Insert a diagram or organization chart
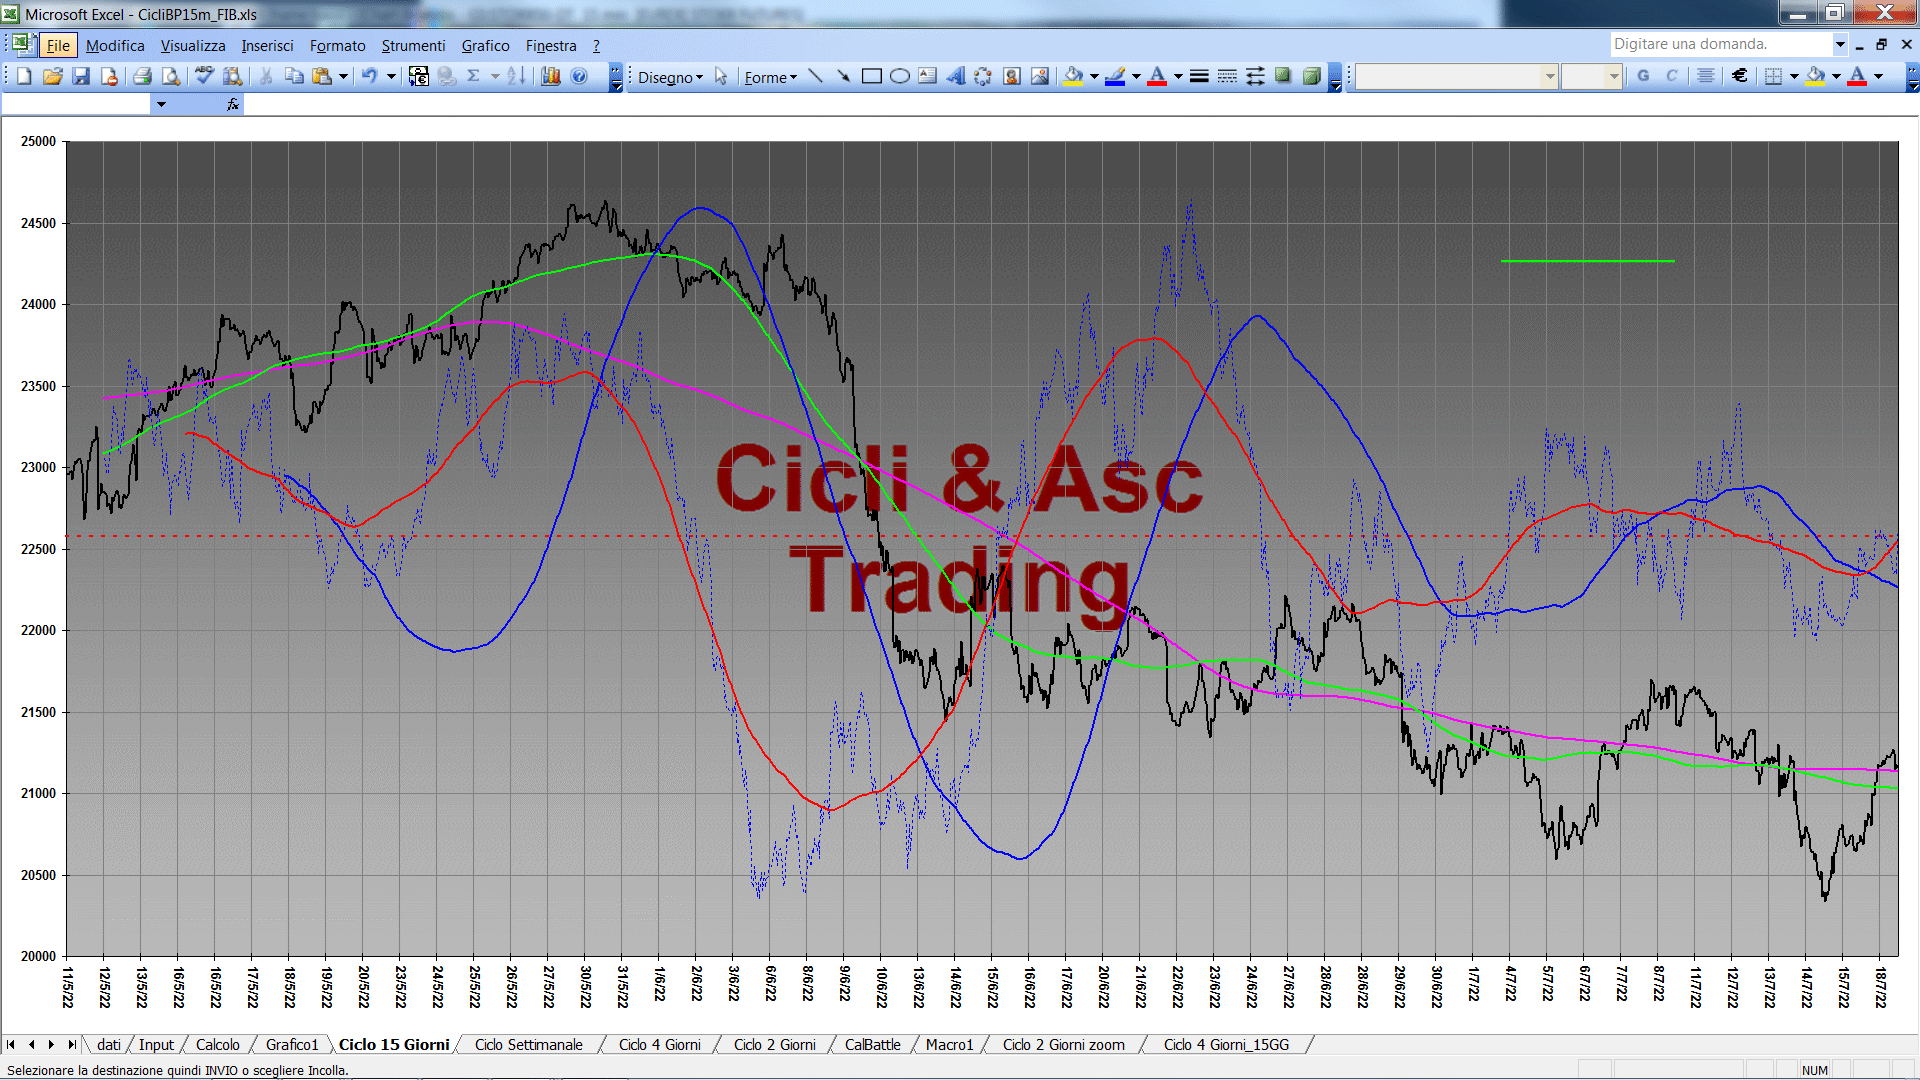The height and width of the screenshot is (1080, 1920). tap(984, 77)
